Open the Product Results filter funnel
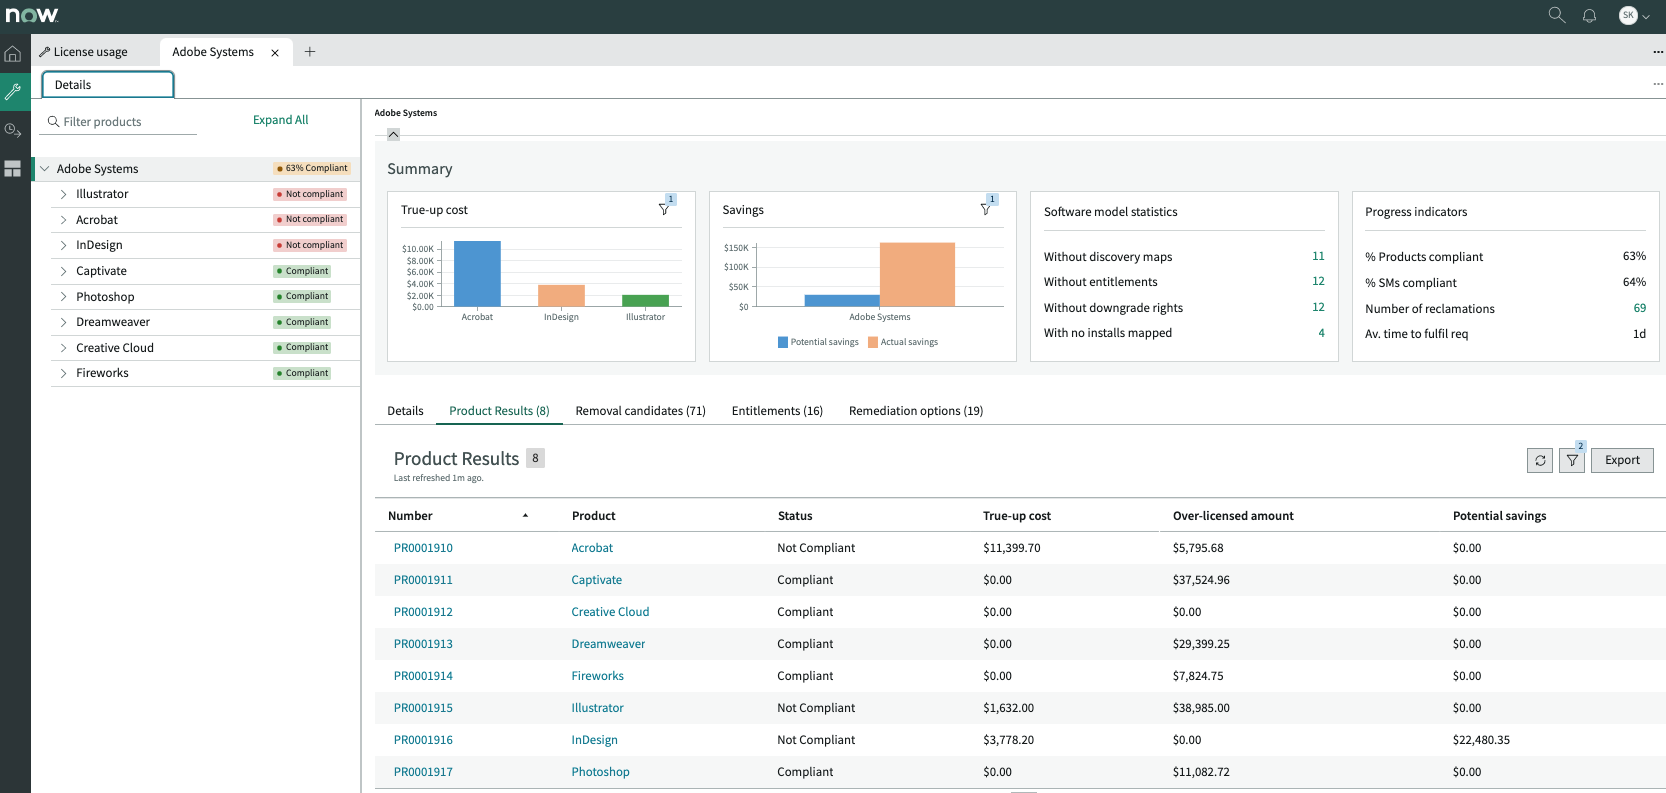Viewport: 1666px width, 793px height. tap(1572, 460)
